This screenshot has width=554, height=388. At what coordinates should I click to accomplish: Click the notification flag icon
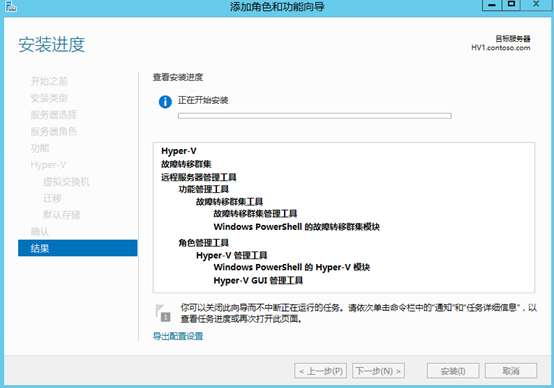point(163,313)
